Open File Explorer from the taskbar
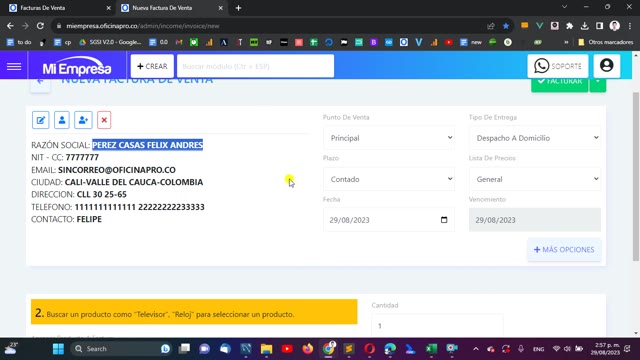This screenshot has height=360, width=640. (x=266, y=349)
